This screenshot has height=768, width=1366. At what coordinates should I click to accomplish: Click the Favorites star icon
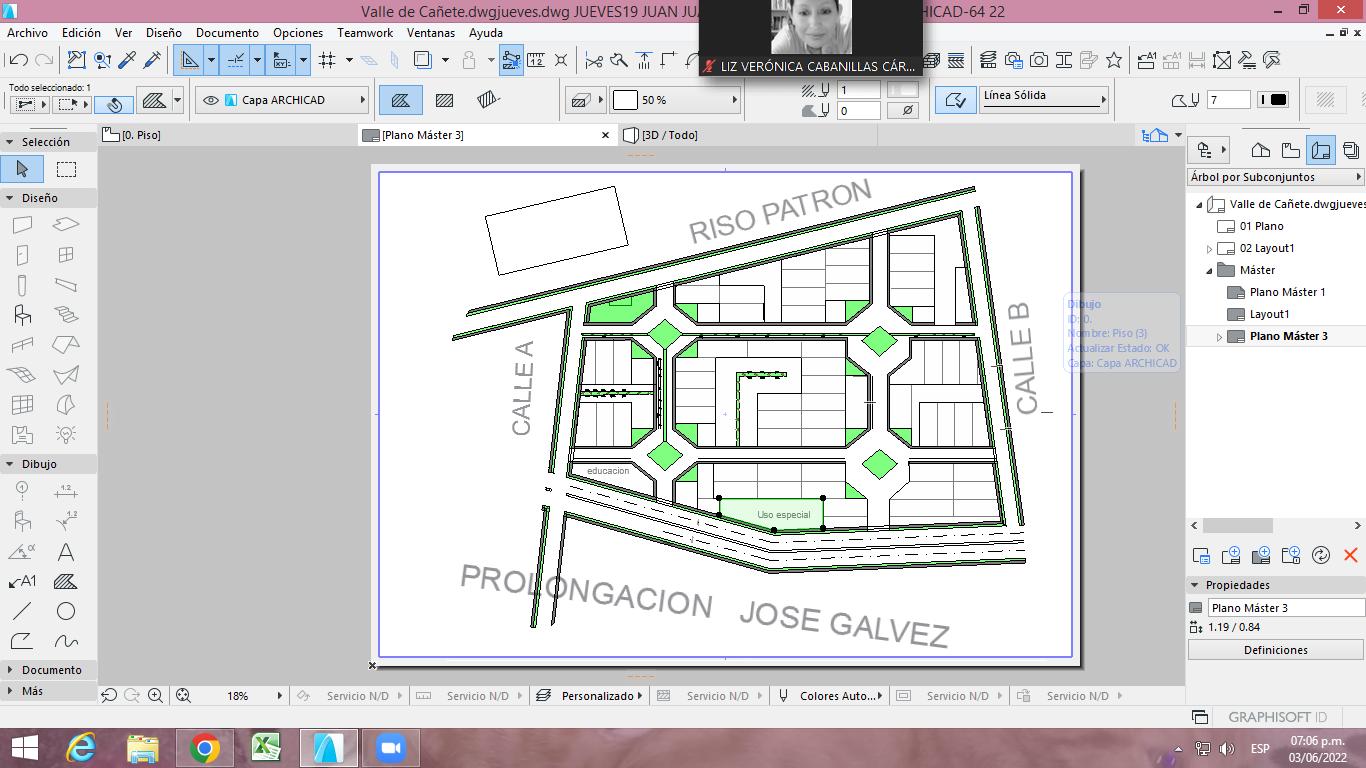(x=1114, y=60)
